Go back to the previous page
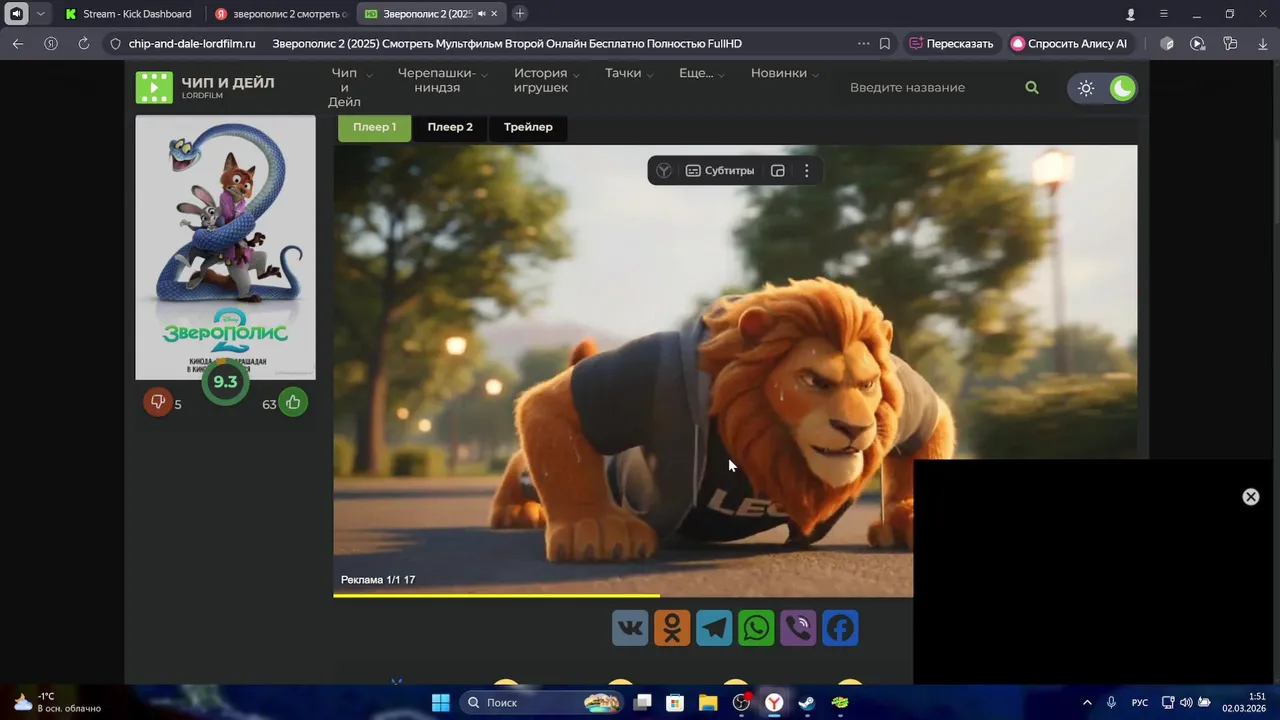 18,44
